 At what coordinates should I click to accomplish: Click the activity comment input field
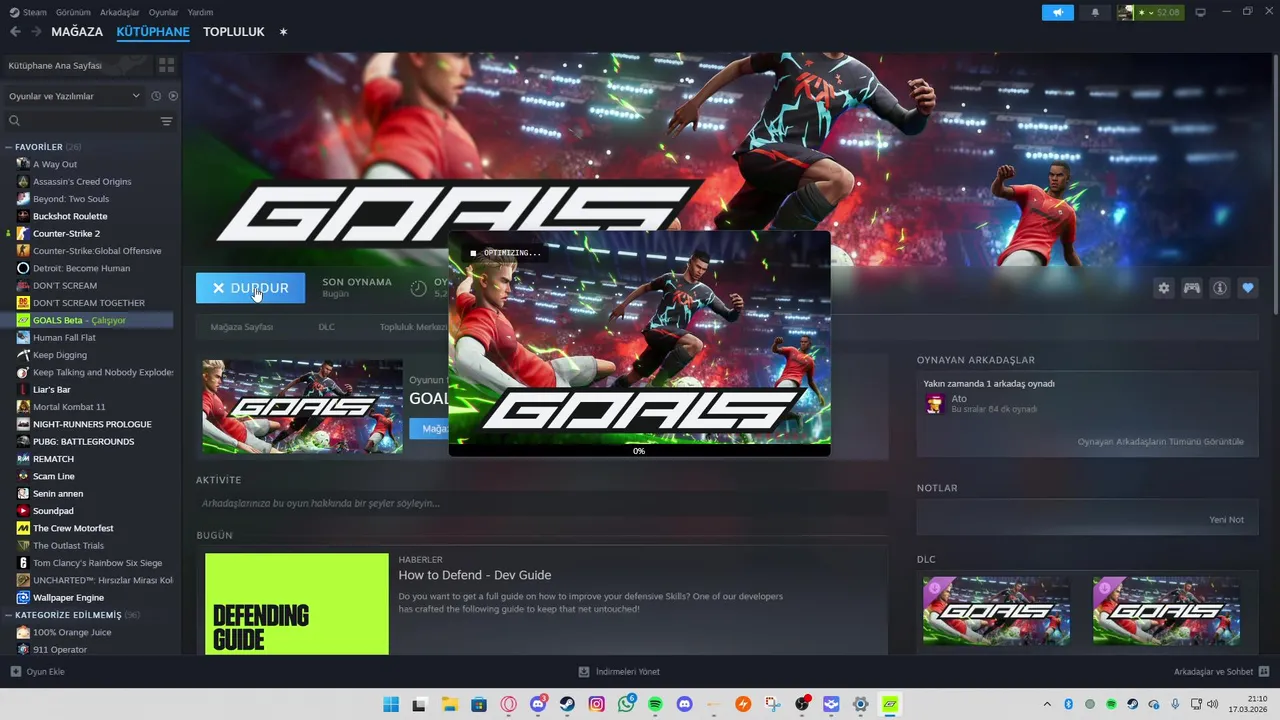[x=542, y=503]
